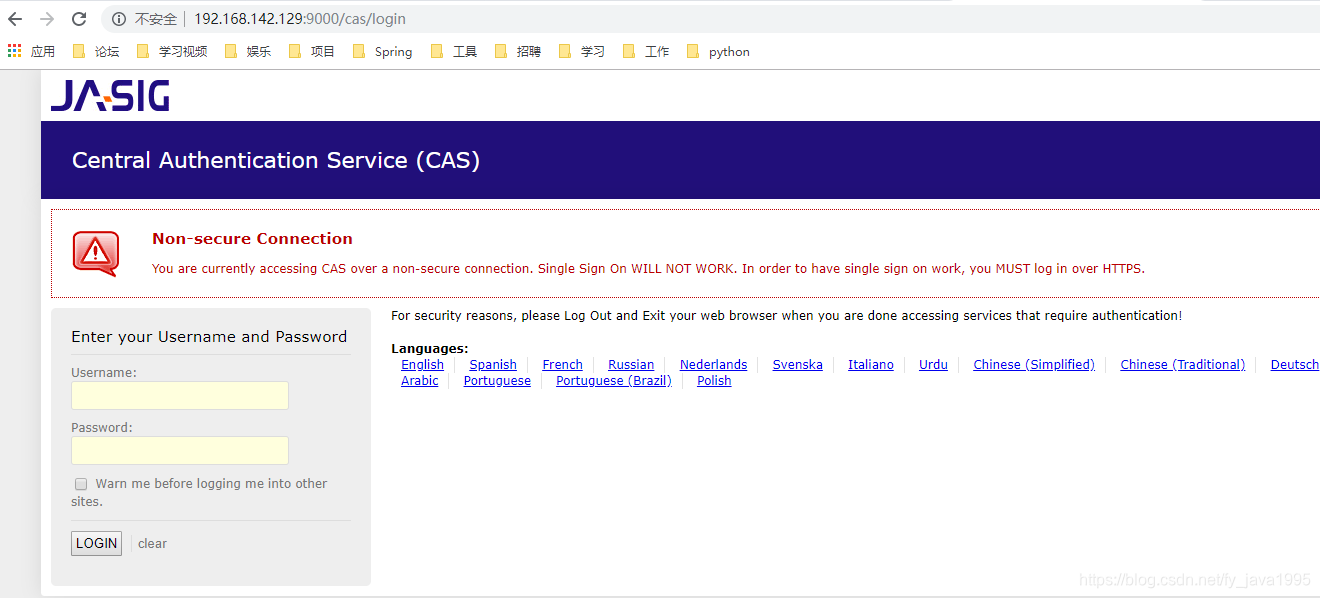Open the Spring bookmark folder
The width and height of the screenshot is (1320, 598).
[x=383, y=51]
